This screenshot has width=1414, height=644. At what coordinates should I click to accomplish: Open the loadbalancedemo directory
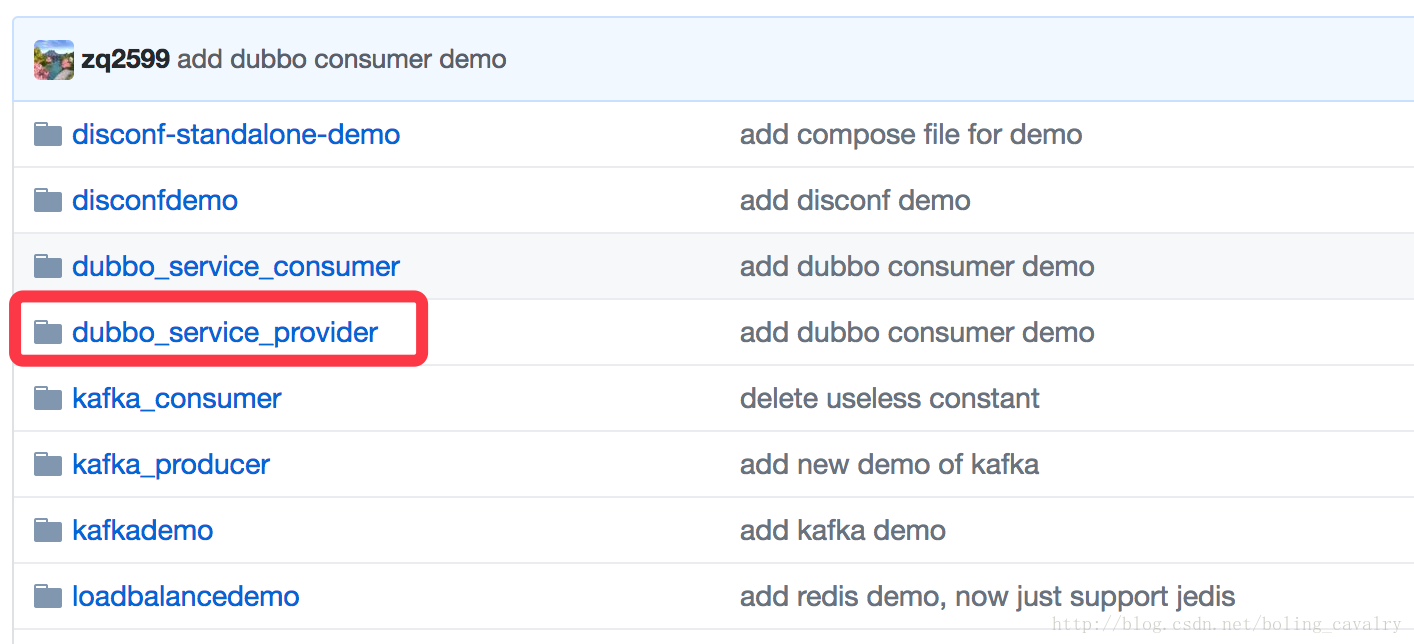click(186, 597)
